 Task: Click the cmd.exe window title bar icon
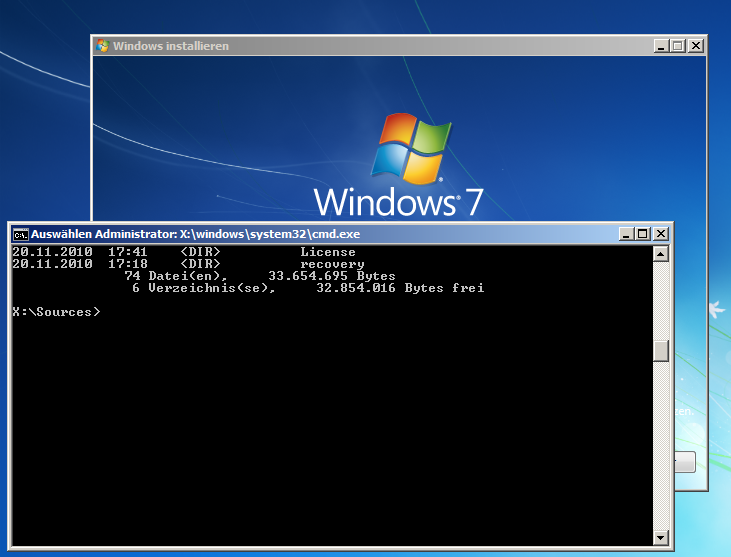[21, 234]
